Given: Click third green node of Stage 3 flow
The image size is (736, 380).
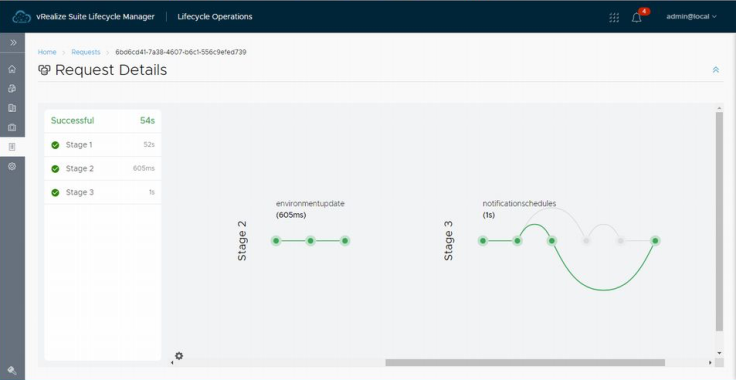Looking at the screenshot, I should [x=552, y=241].
